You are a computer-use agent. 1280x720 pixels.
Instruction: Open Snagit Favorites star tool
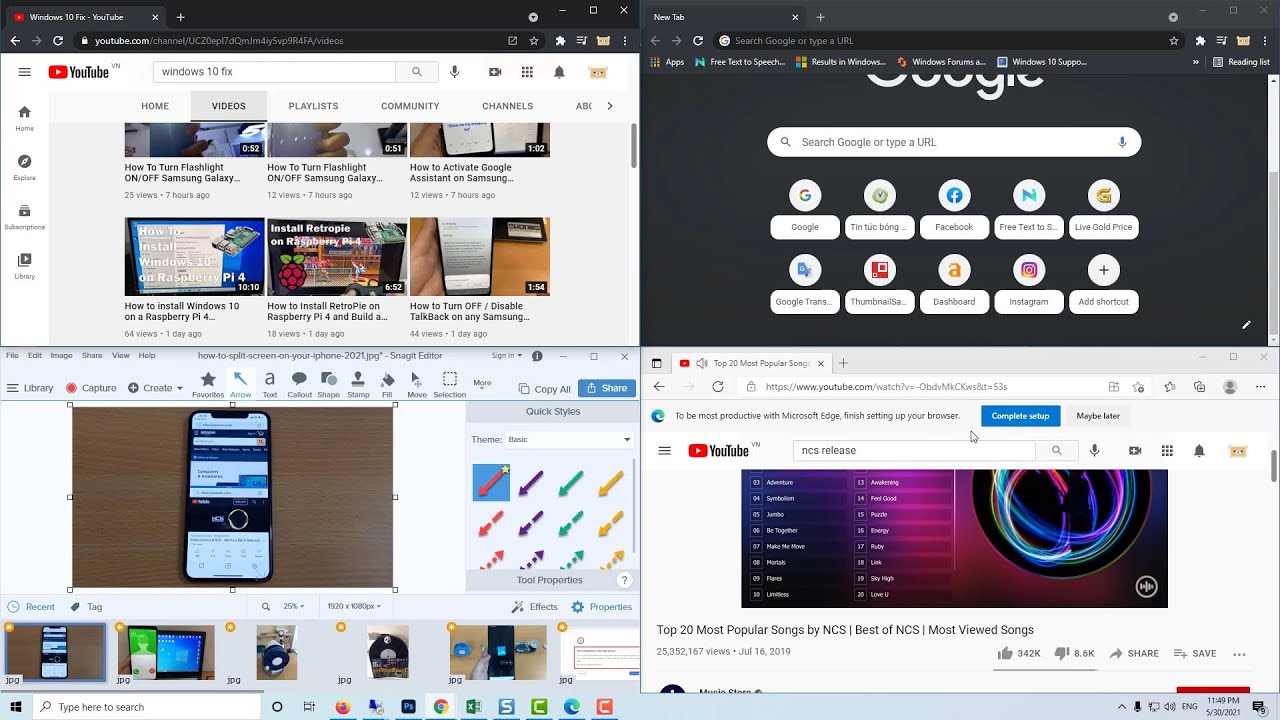208,384
